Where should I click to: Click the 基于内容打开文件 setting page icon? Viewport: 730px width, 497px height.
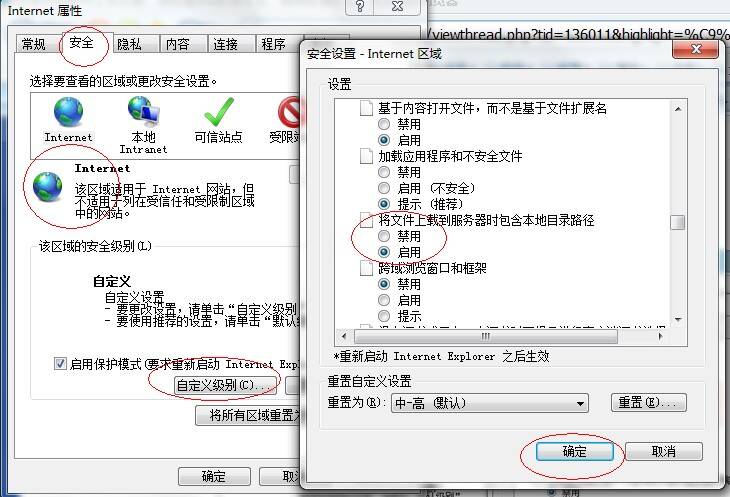(x=366, y=108)
